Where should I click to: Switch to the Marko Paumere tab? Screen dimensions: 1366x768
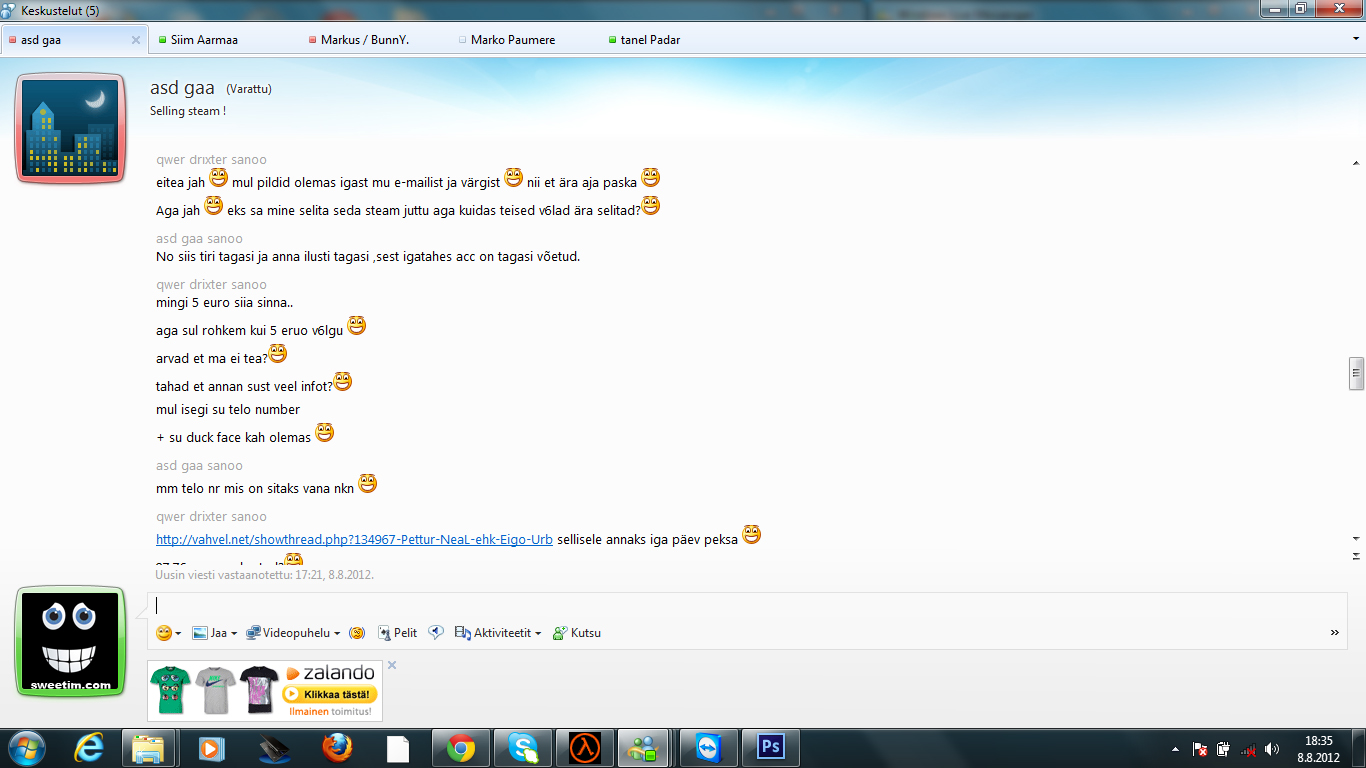pyautogui.click(x=507, y=40)
